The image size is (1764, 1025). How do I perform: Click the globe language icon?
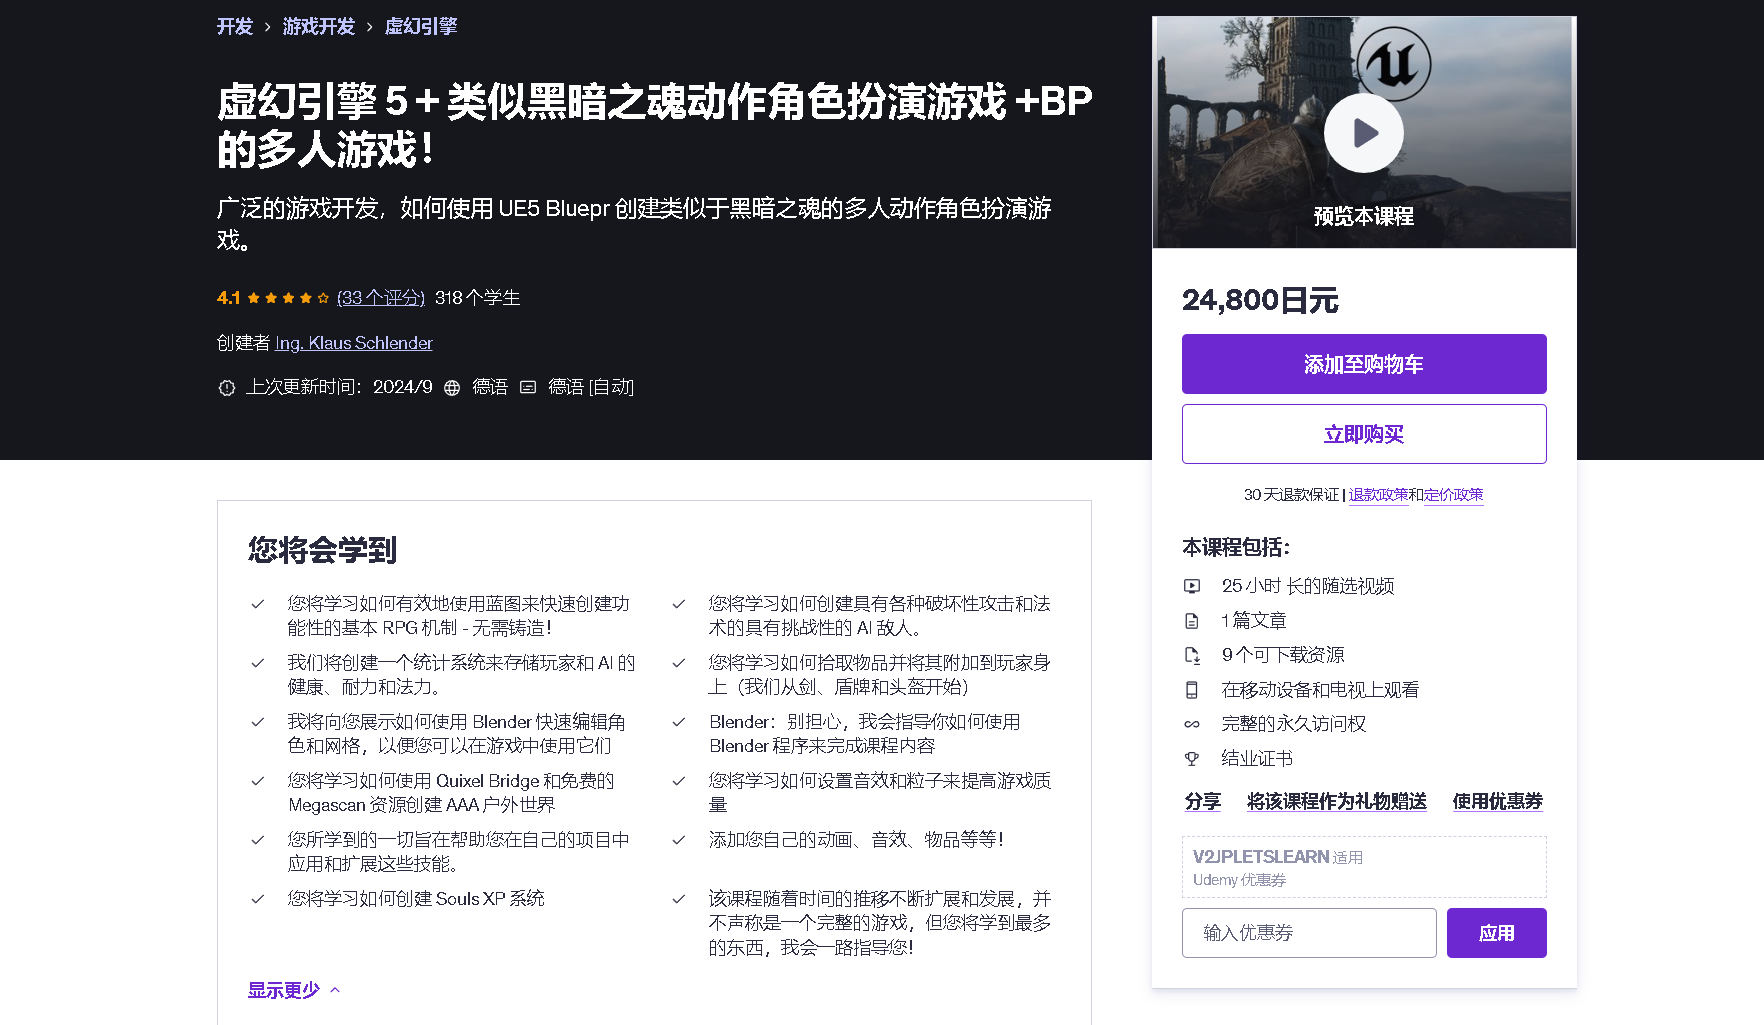click(x=452, y=388)
